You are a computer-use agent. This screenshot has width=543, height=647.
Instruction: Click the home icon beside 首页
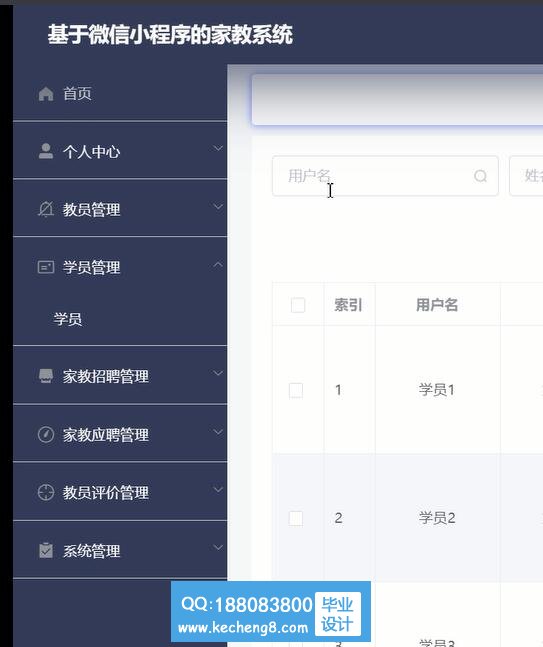(x=46, y=94)
